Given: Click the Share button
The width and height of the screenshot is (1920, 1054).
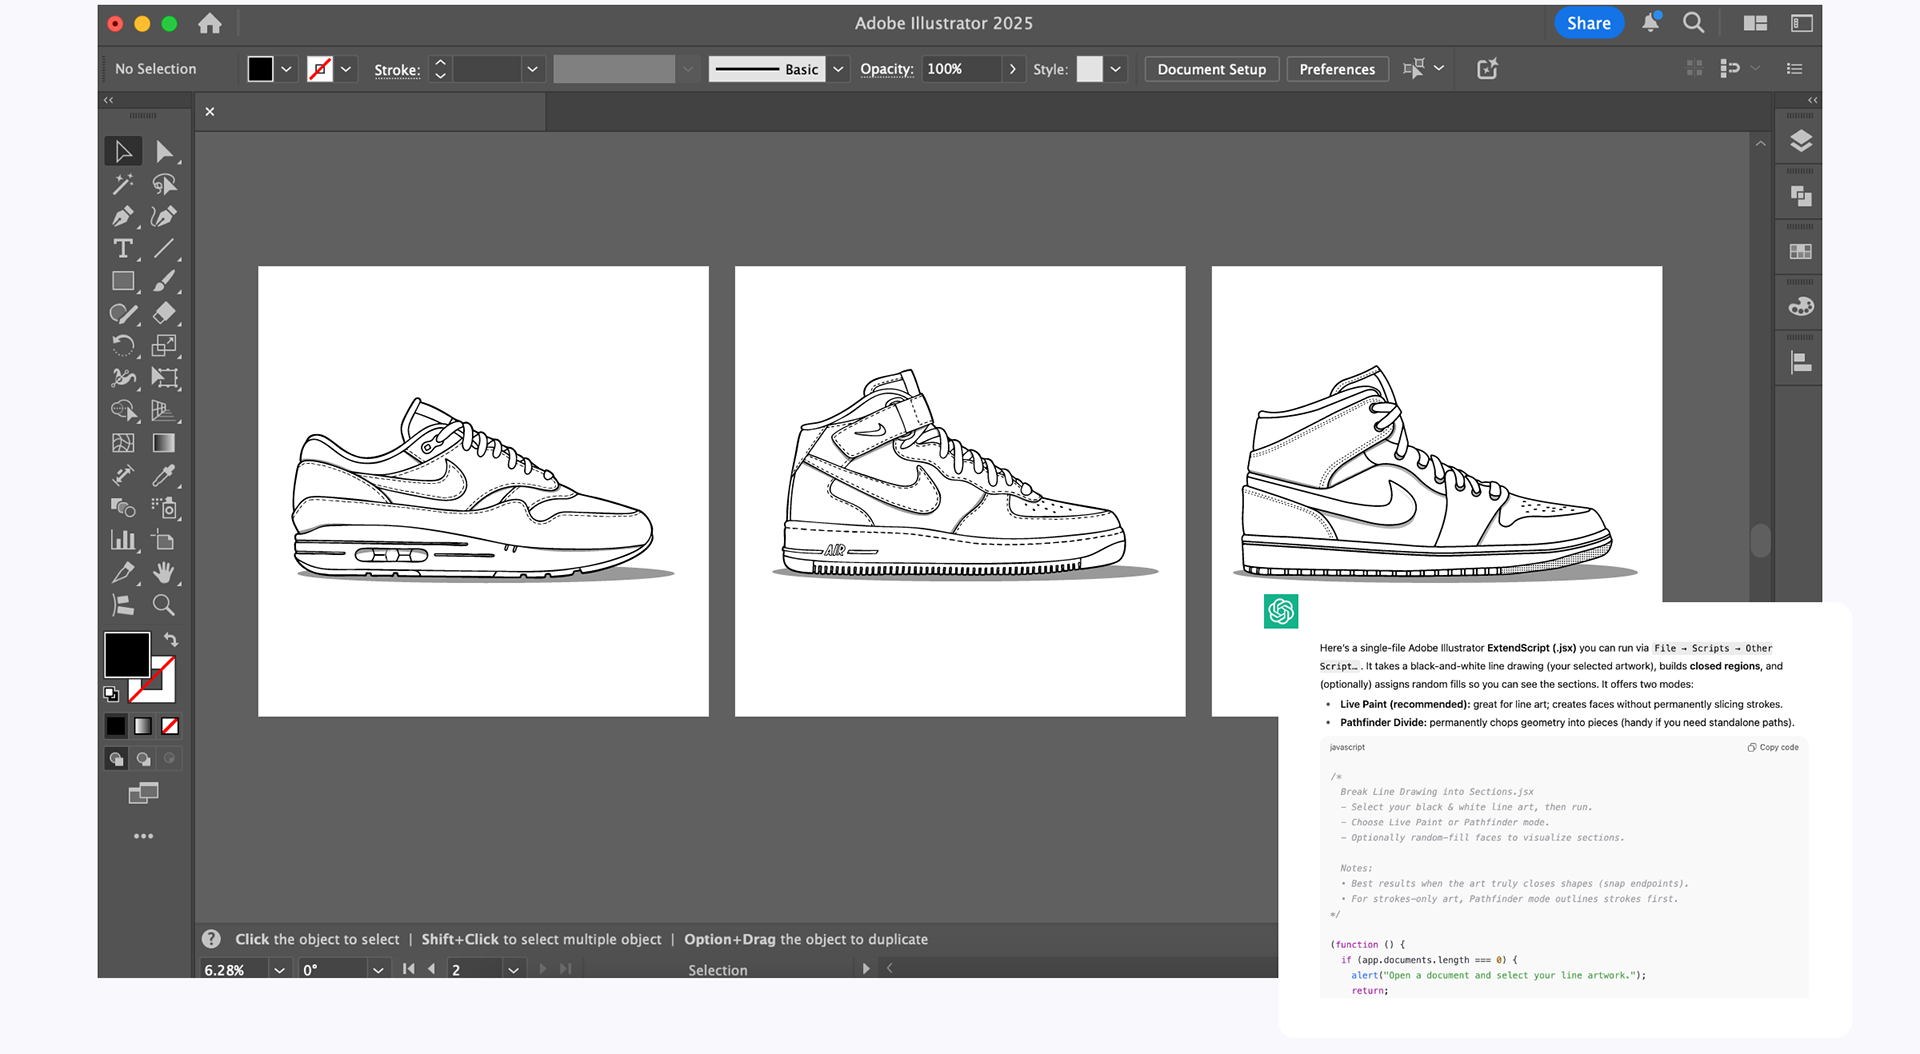Looking at the screenshot, I should (1588, 23).
